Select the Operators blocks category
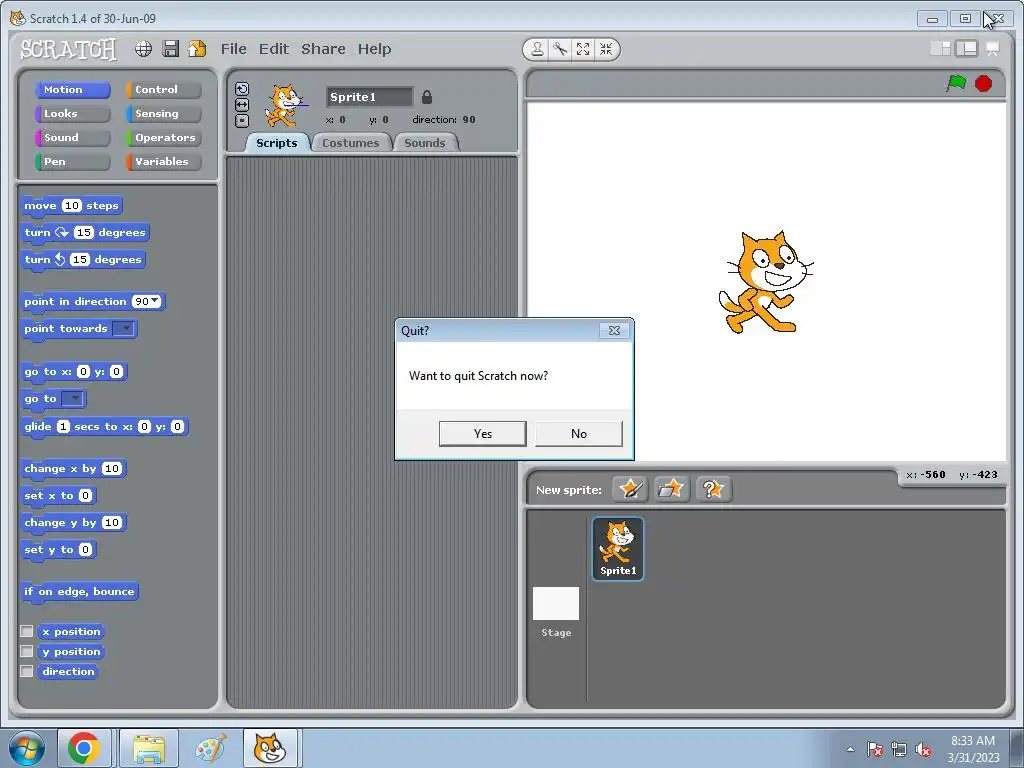 (x=163, y=138)
